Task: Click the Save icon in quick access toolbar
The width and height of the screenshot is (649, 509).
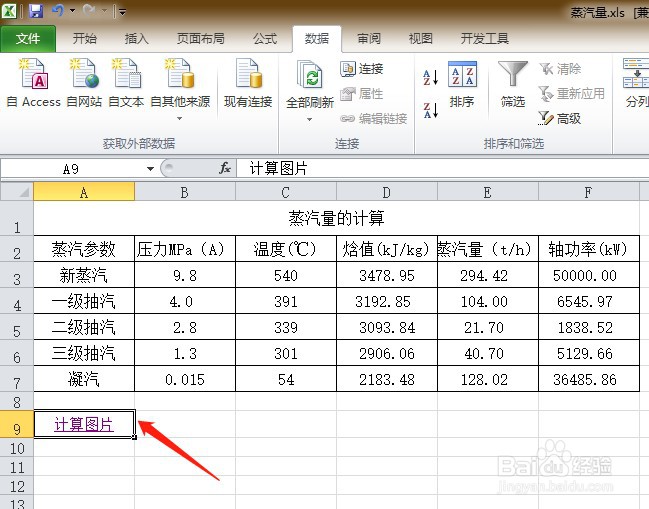Action: [x=36, y=11]
